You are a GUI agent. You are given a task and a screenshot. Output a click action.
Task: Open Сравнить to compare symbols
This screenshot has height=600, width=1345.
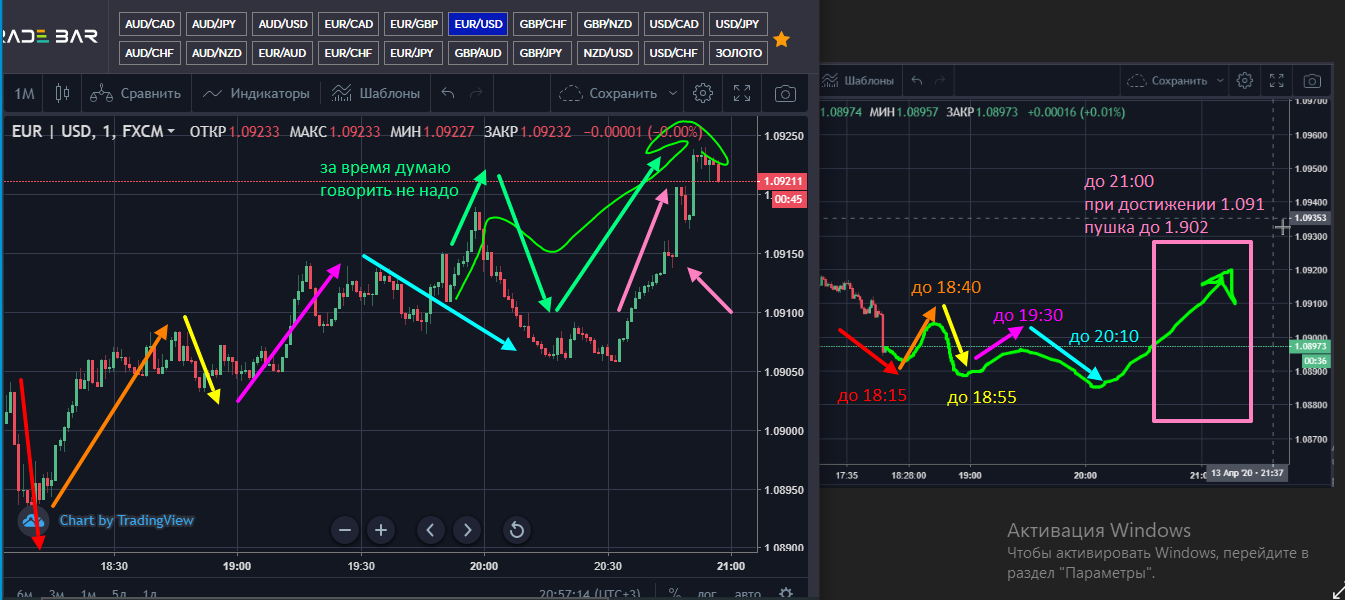135,93
